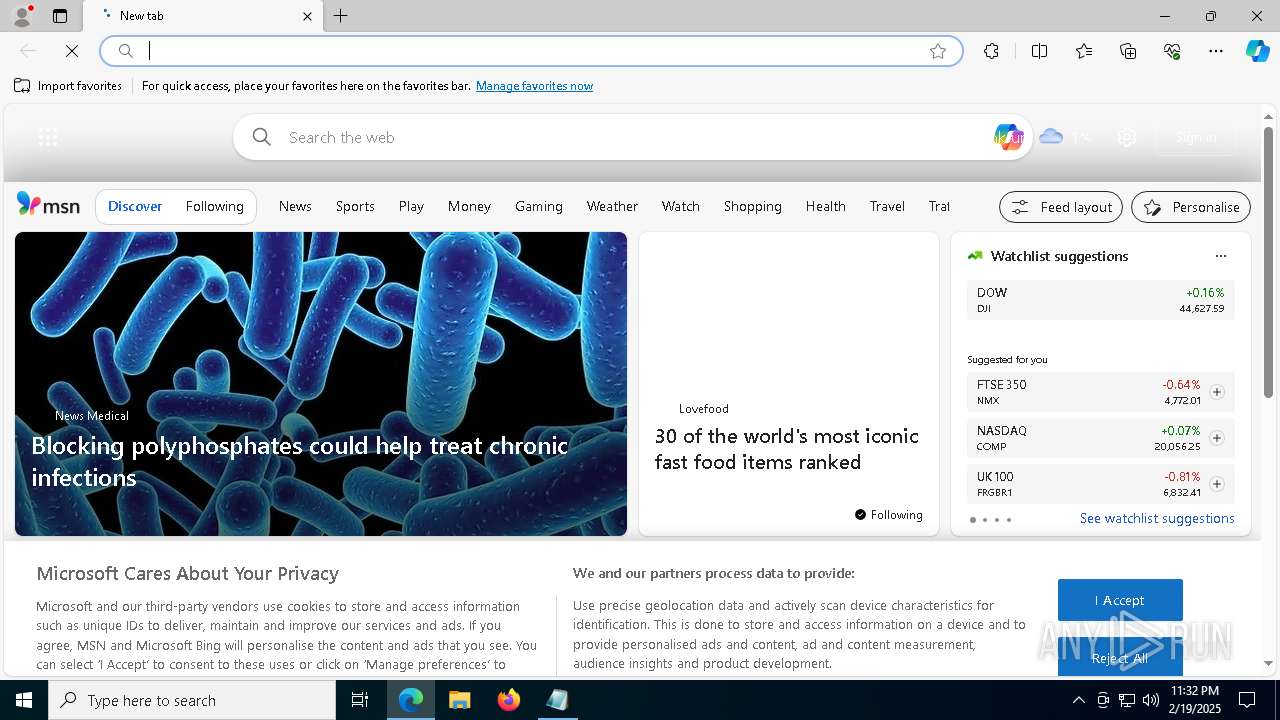This screenshot has width=1280, height=720.
Task: Add FTSE 350 to watchlist
Action: click(x=1216, y=392)
